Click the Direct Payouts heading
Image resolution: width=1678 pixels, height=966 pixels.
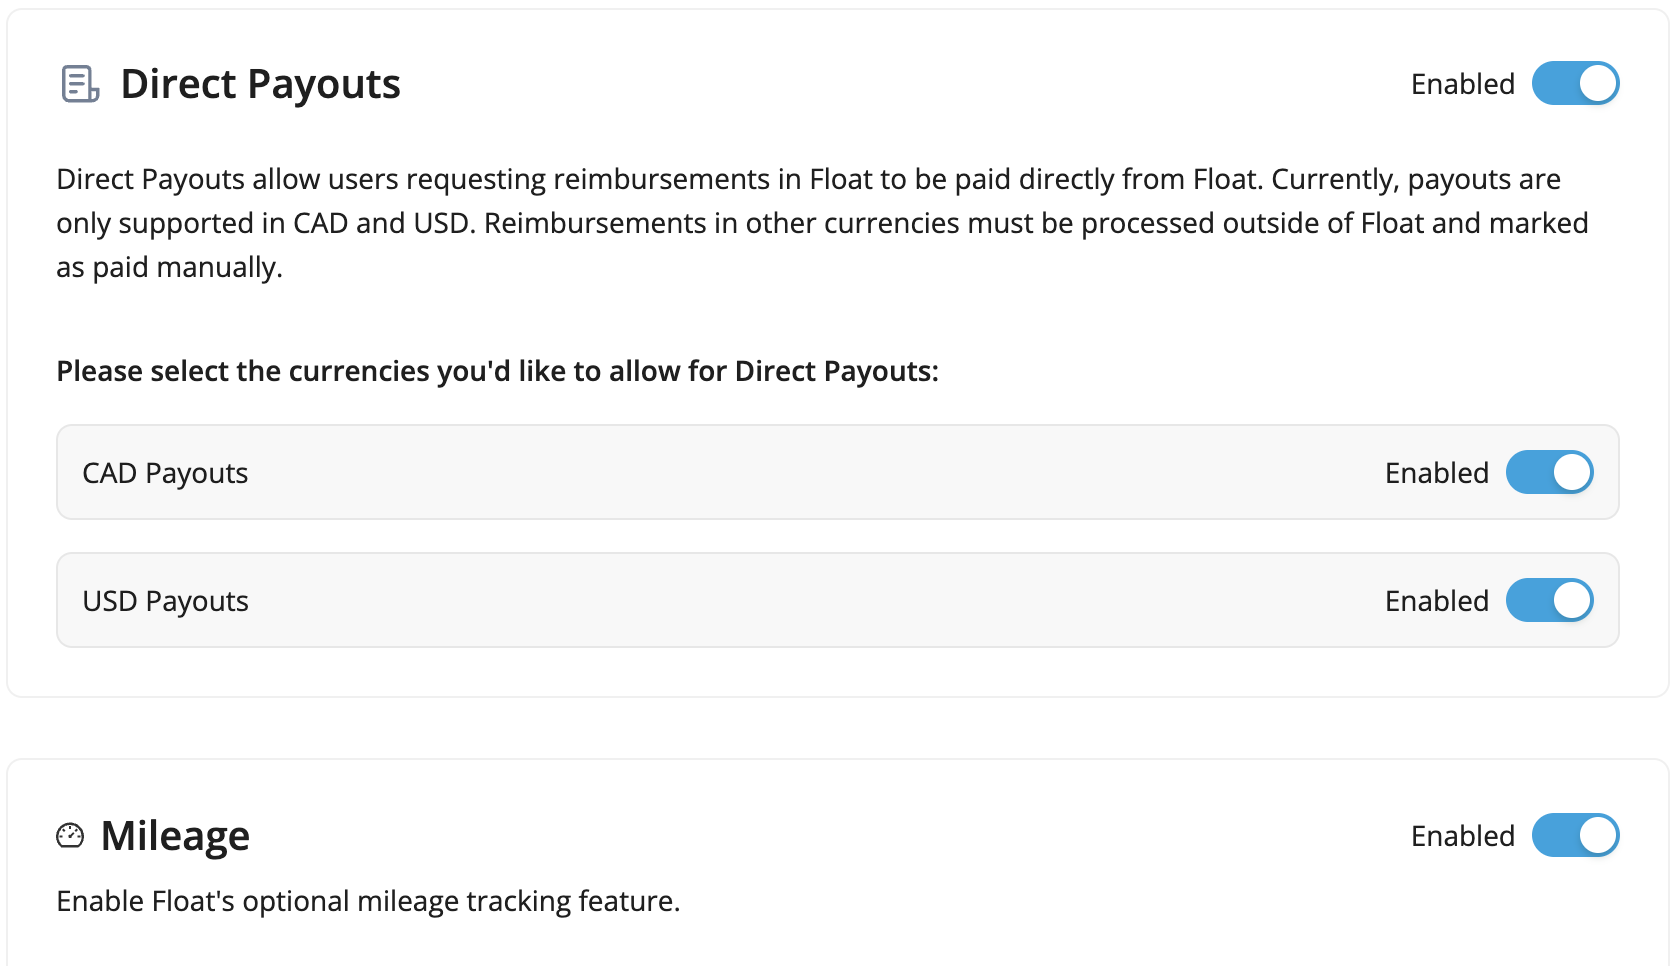point(260,84)
